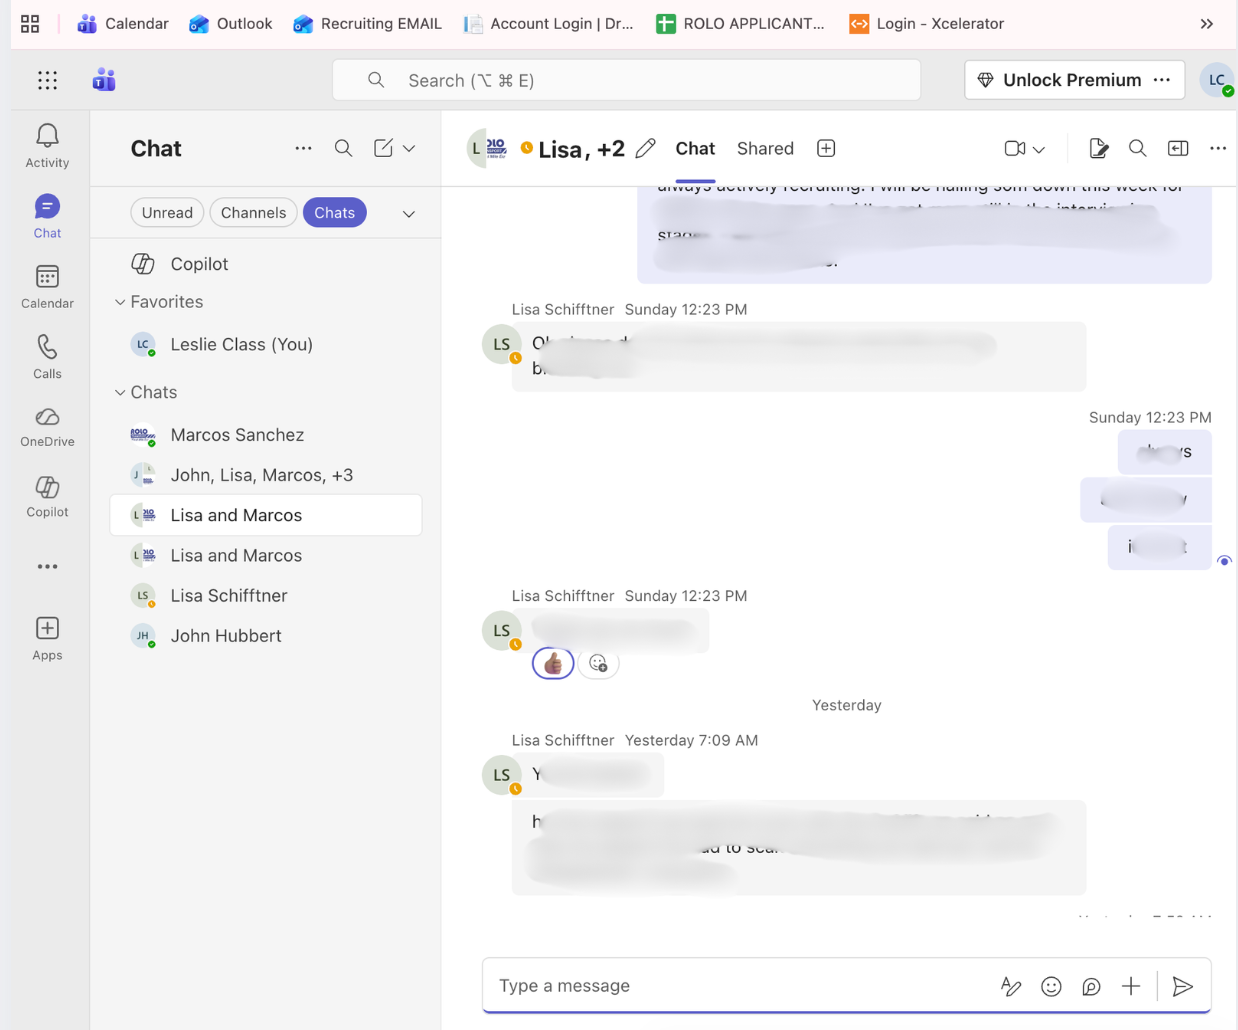This screenshot has height=1030, width=1238.
Task: Open Copilot chat in list
Action: pyautogui.click(x=266, y=264)
